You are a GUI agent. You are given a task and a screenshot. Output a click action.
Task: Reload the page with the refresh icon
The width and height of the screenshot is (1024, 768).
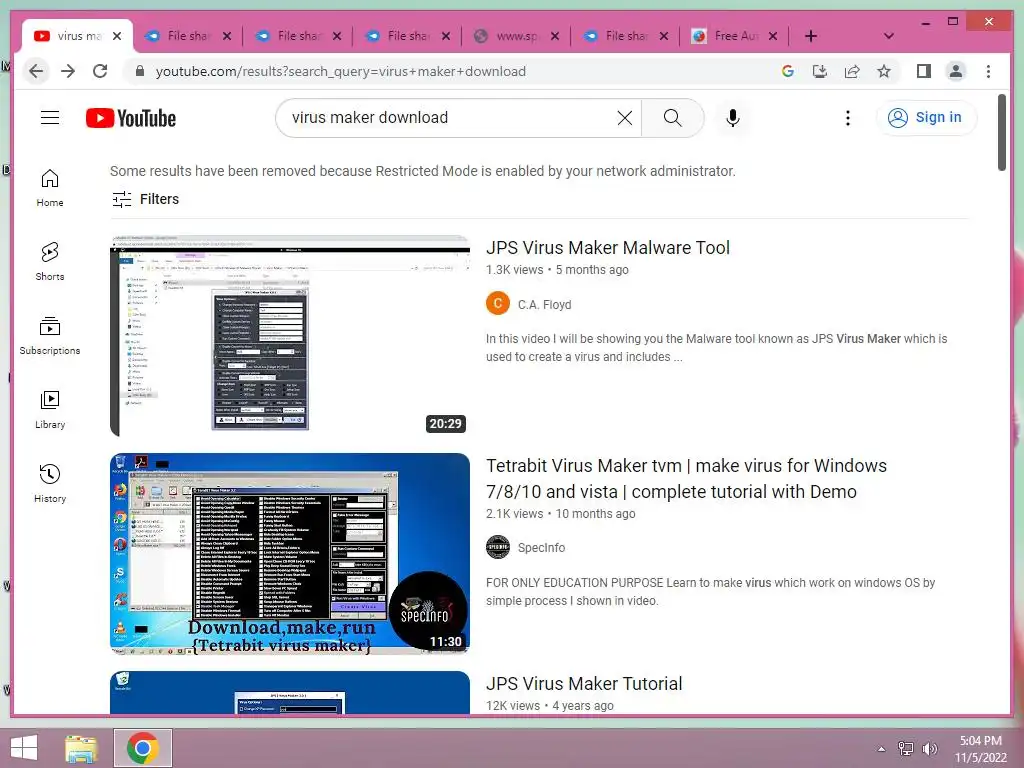100,71
